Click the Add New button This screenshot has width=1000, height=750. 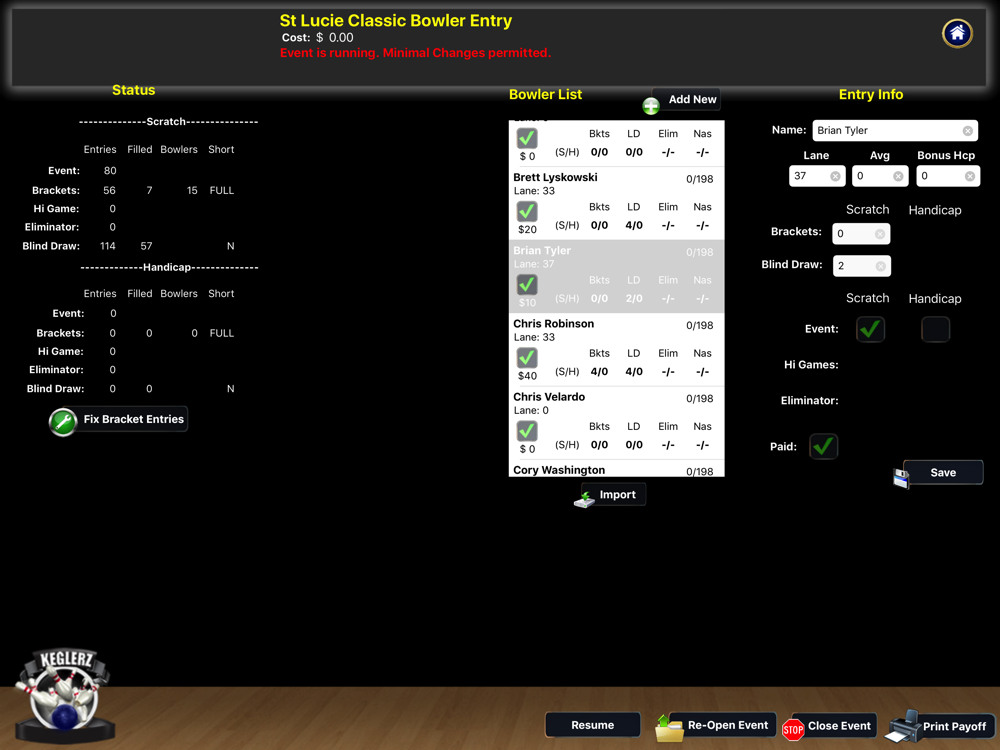pos(686,99)
